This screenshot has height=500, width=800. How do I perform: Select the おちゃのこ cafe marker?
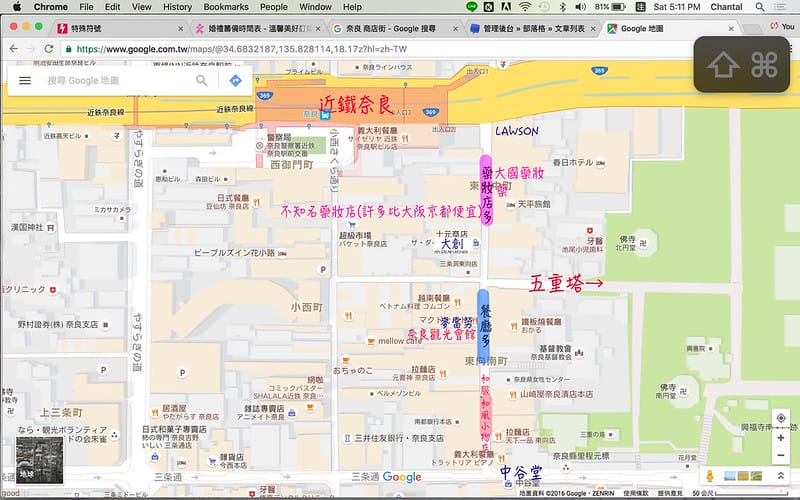coord(346,360)
